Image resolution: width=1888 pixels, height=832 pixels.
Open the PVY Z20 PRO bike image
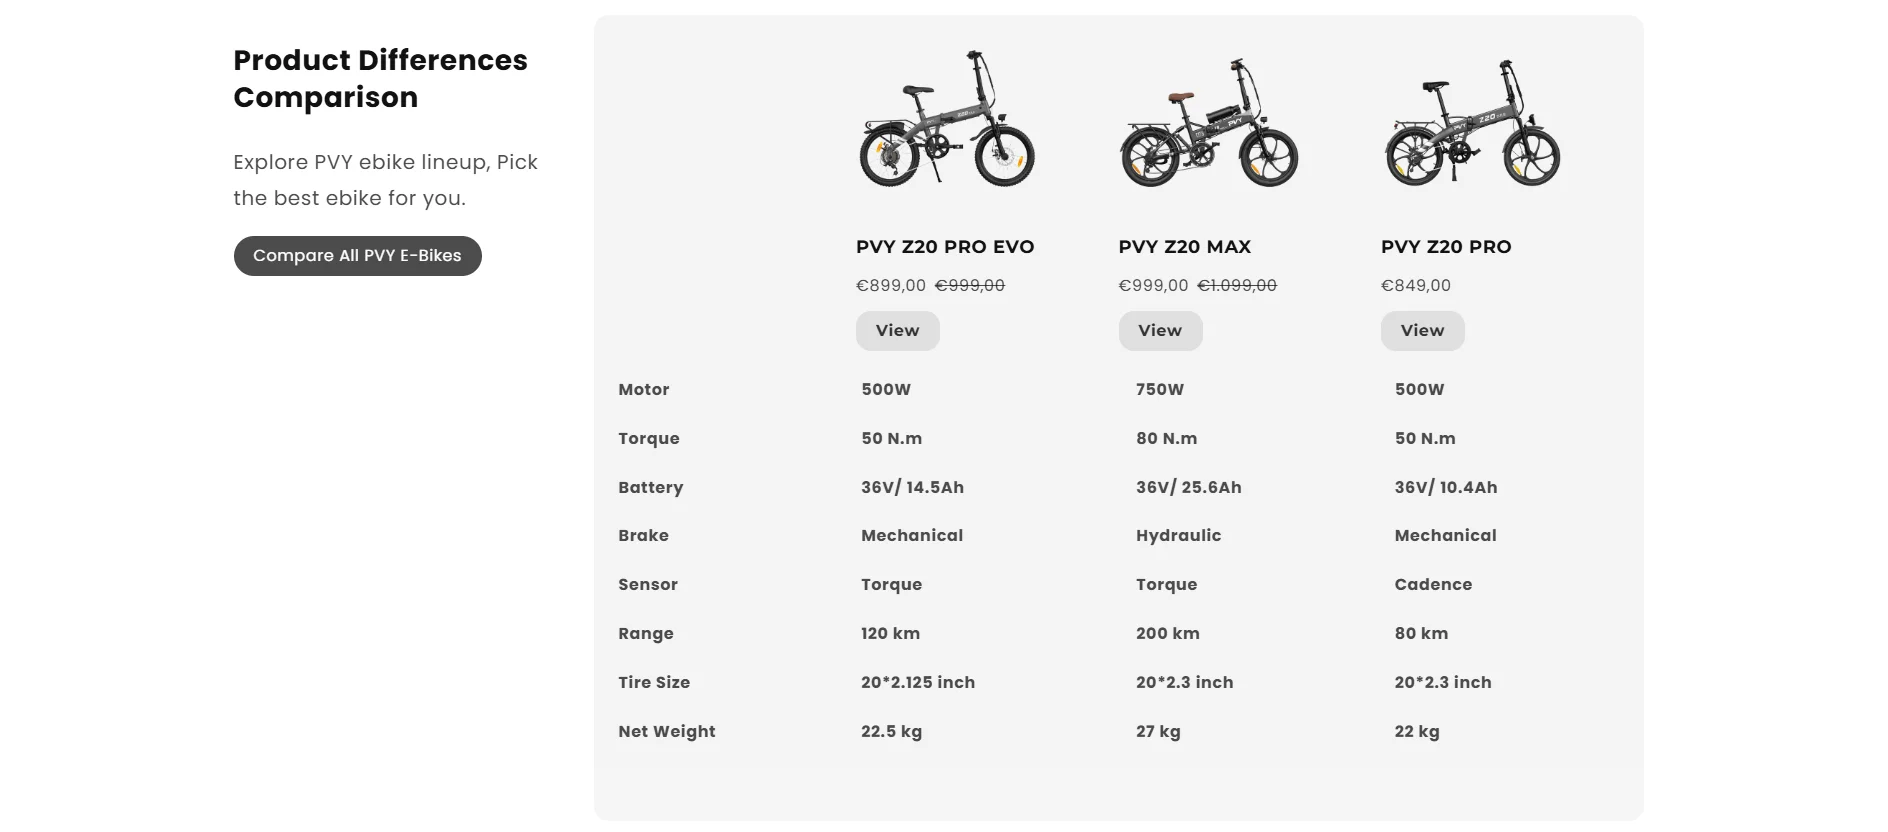[1471, 122]
